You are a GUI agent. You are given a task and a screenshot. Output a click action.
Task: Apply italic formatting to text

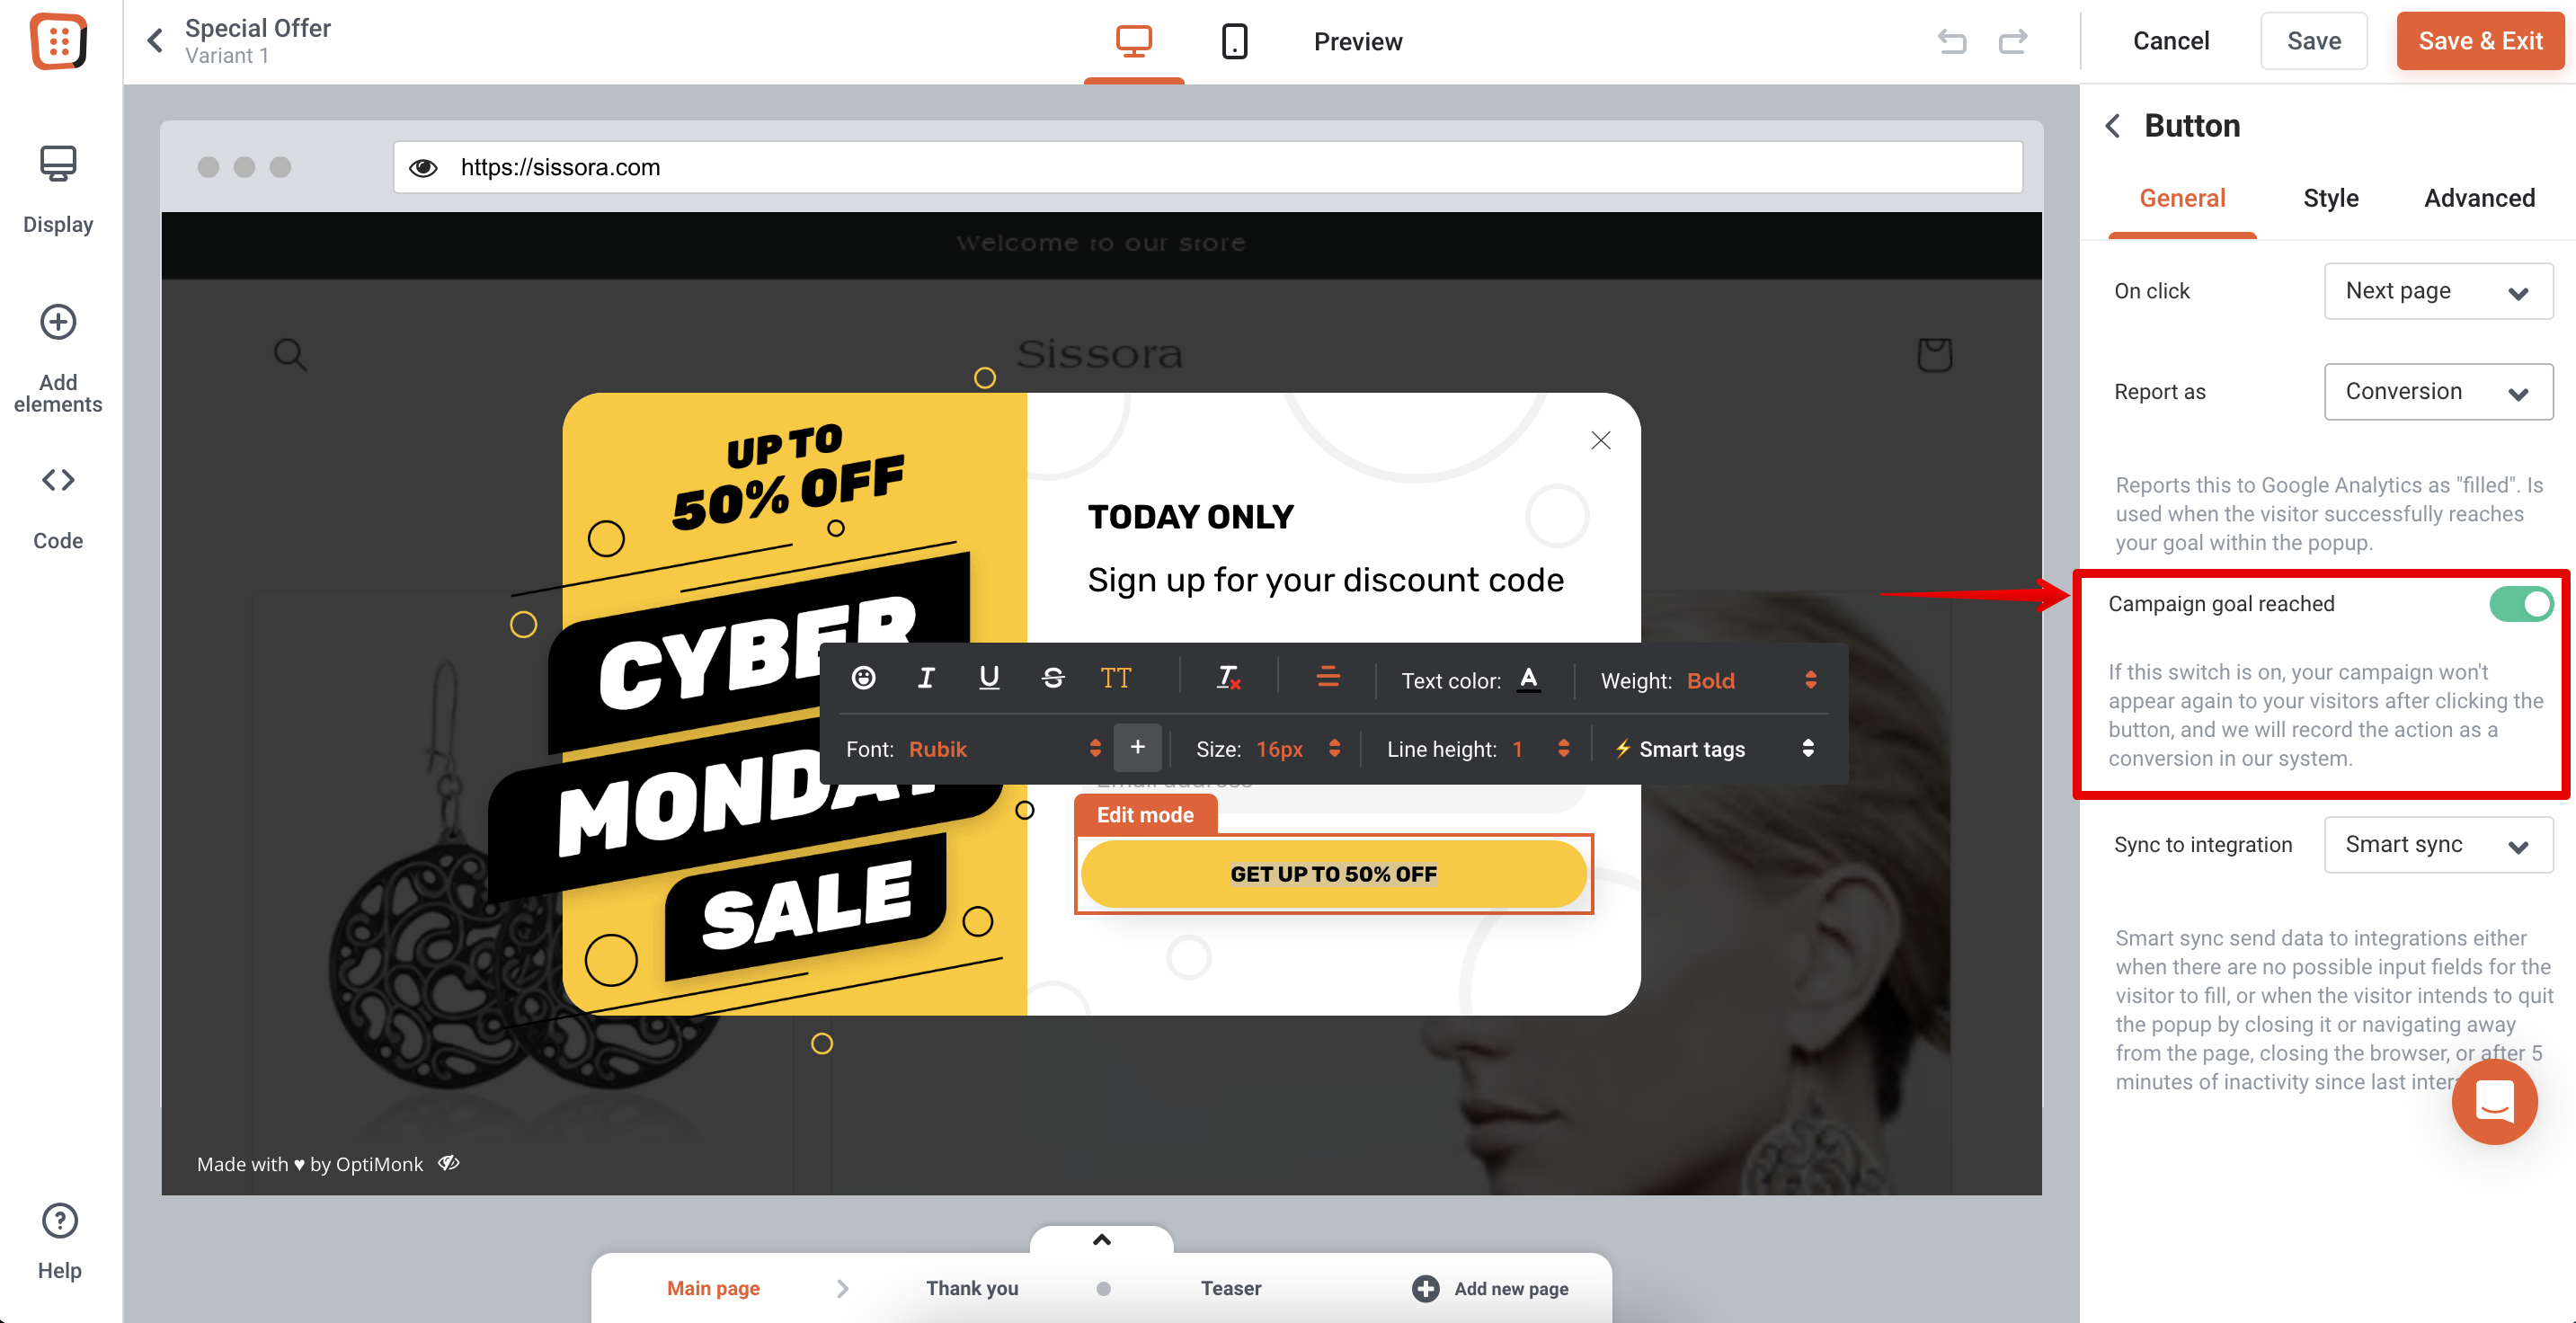(926, 679)
